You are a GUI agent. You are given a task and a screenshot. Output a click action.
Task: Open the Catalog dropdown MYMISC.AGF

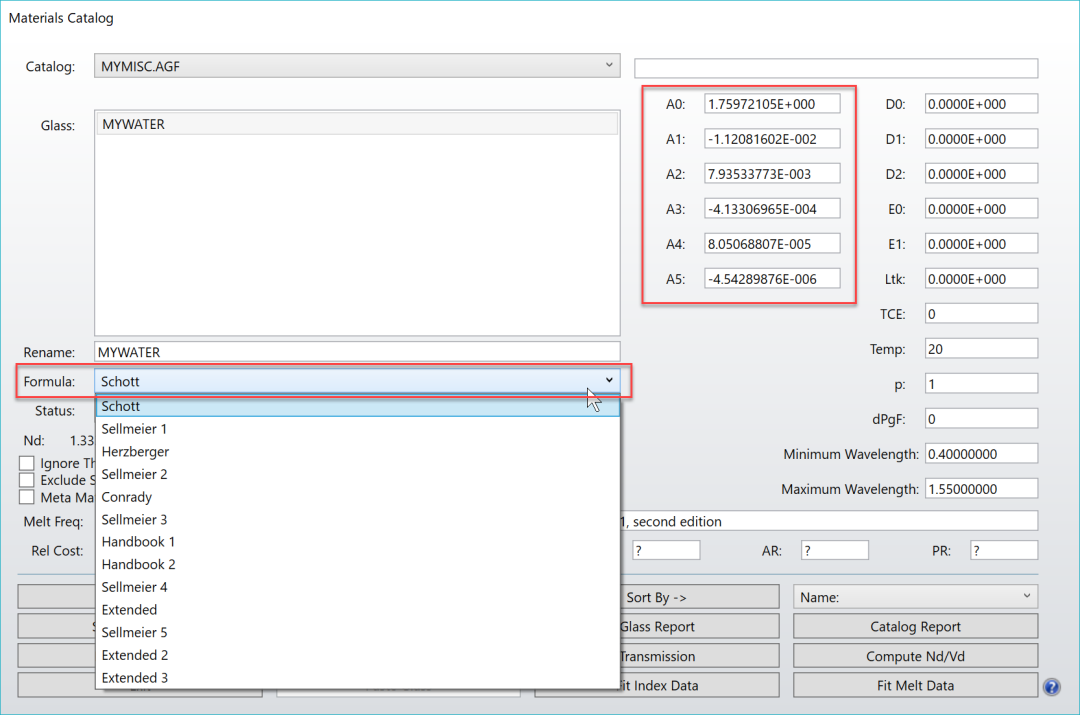[x=357, y=66]
